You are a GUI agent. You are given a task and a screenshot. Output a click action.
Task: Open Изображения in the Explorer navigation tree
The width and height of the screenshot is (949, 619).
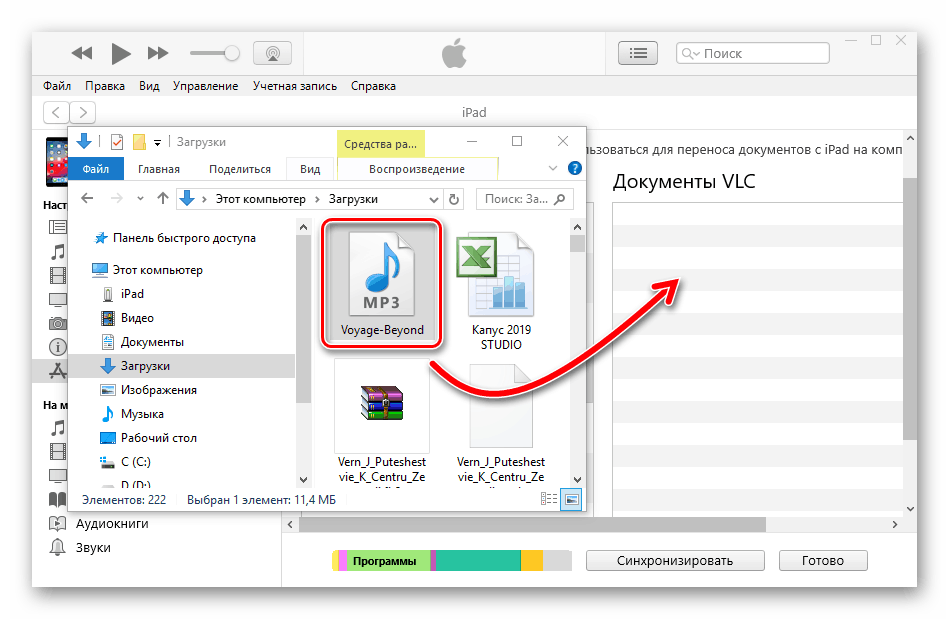click(159, 390)
